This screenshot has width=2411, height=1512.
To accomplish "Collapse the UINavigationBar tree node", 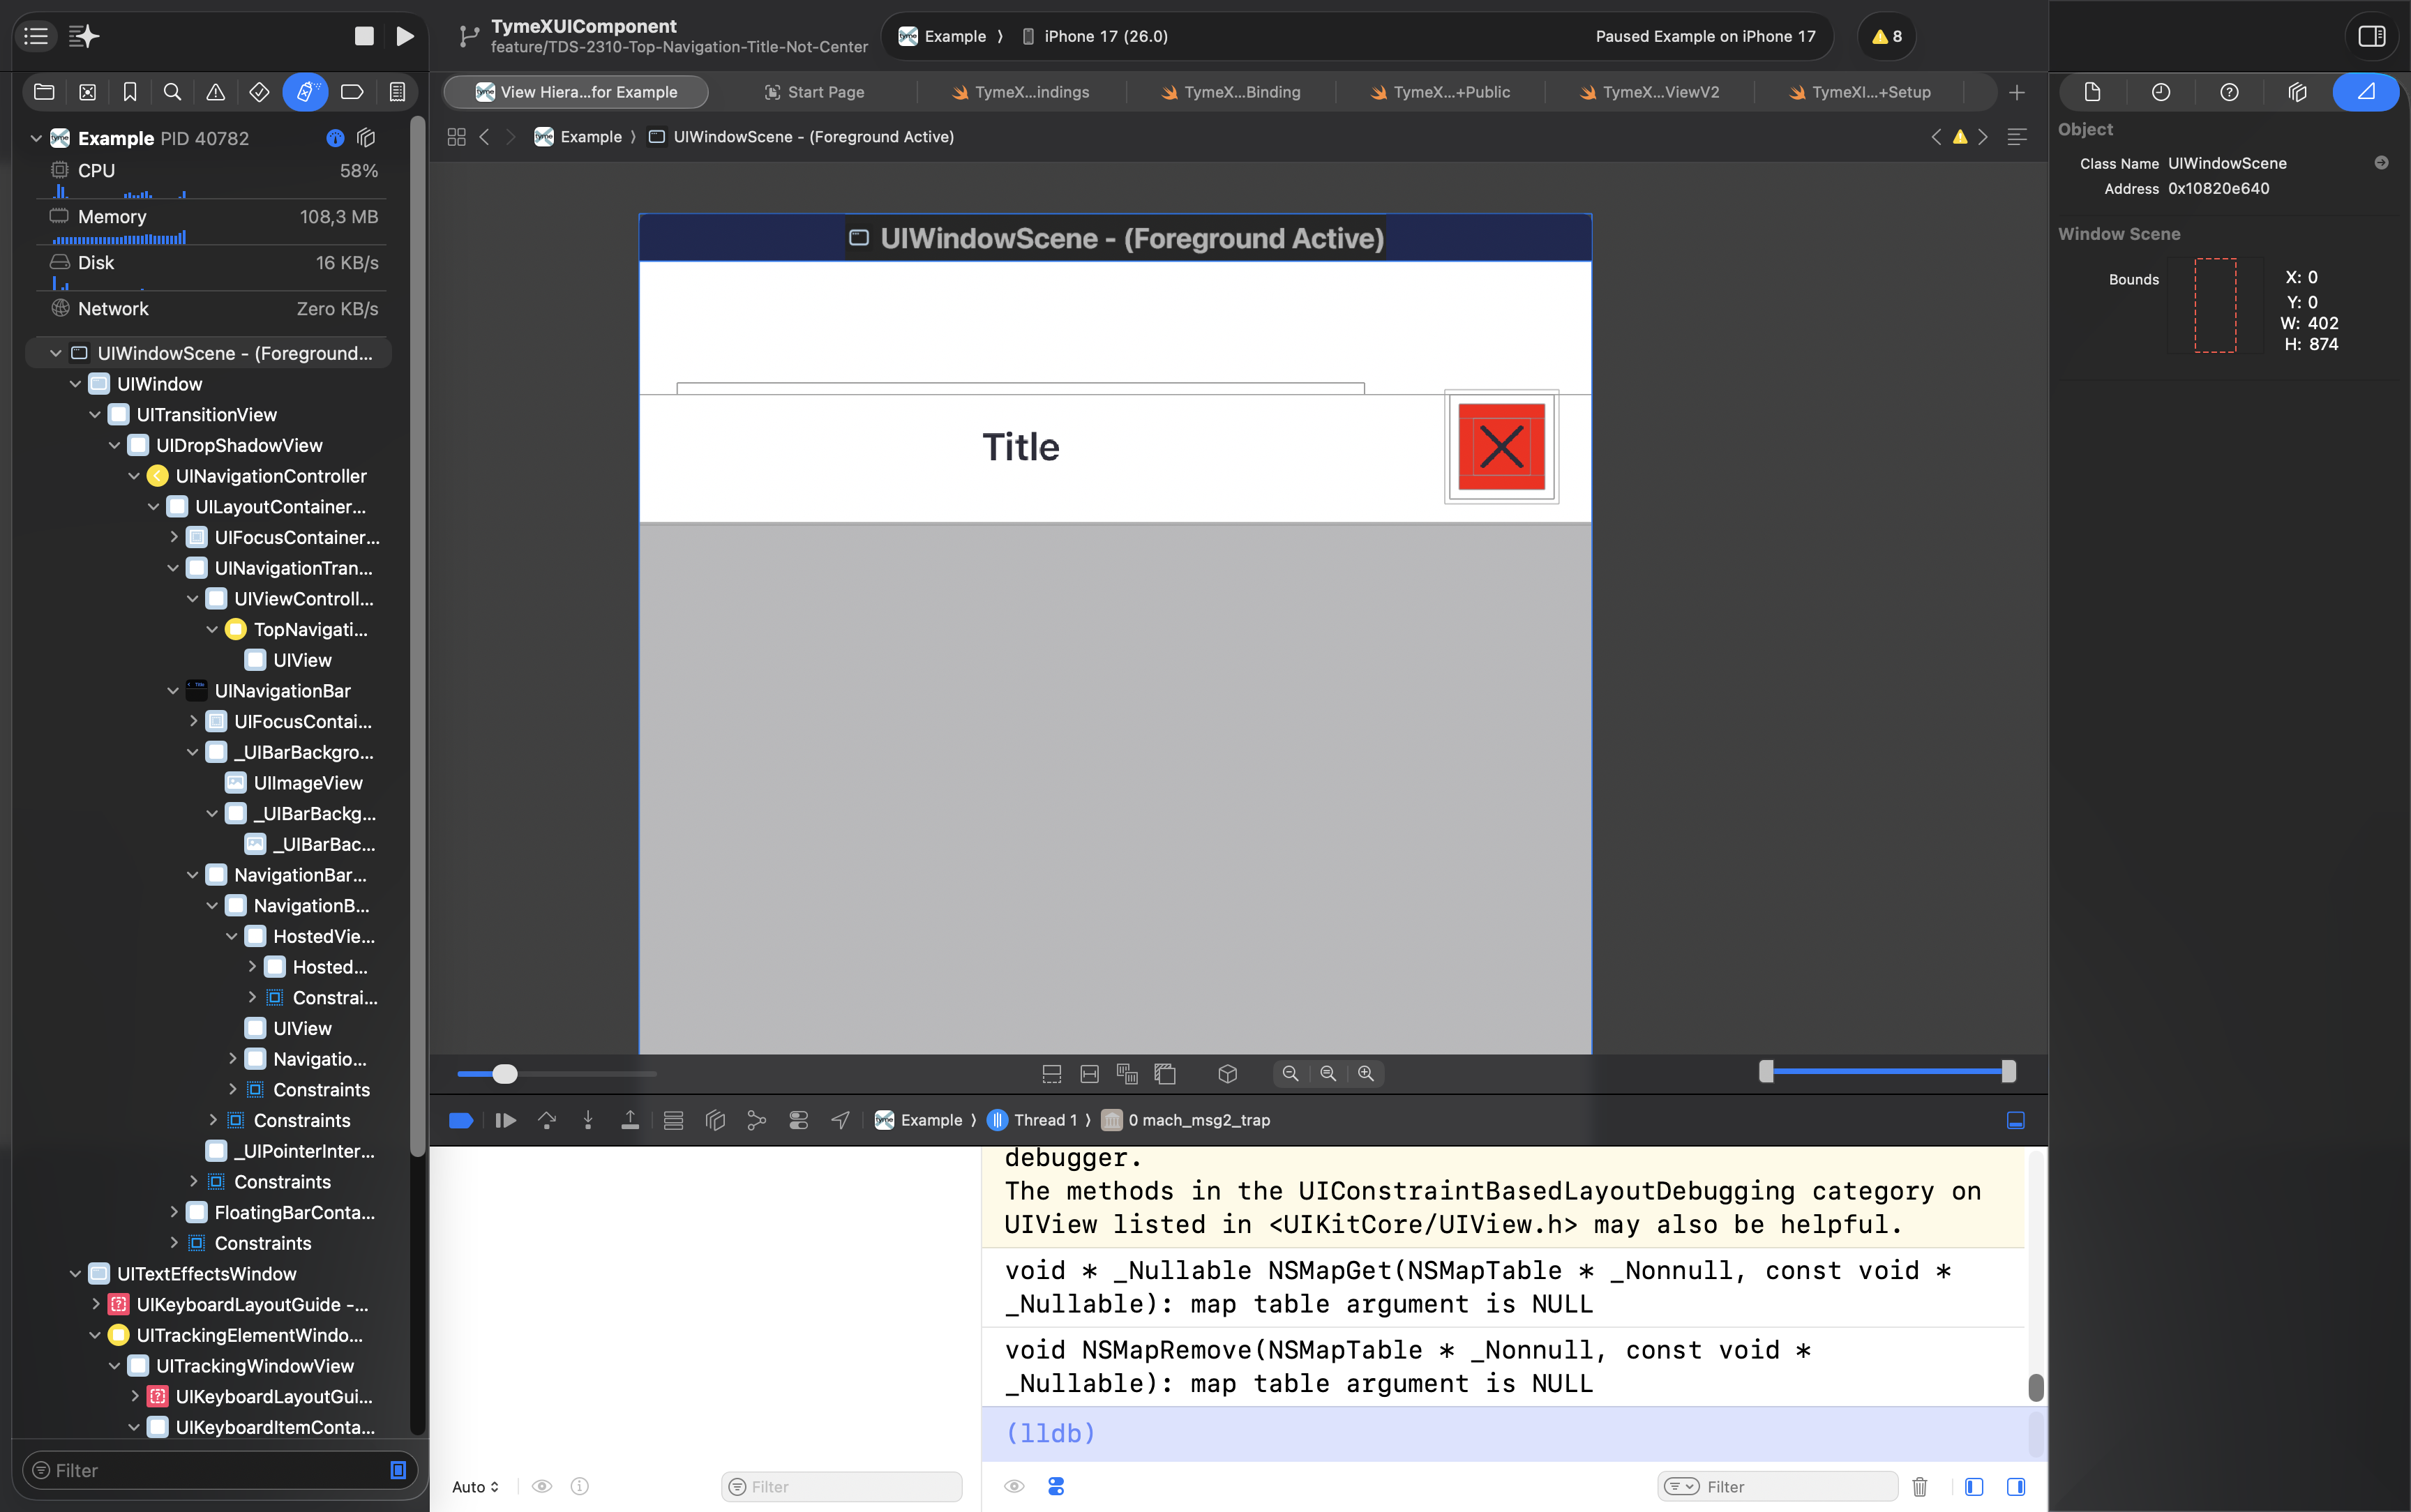I will (173, 691).
